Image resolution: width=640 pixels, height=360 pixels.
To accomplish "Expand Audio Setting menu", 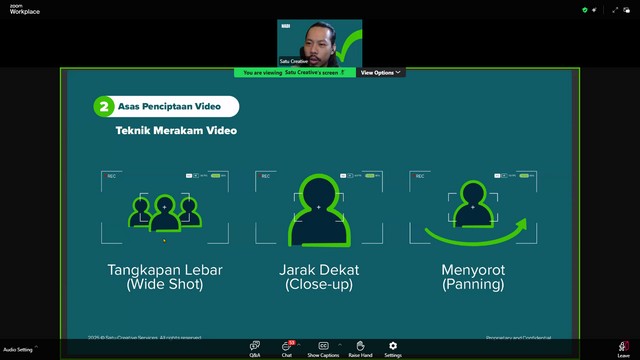I will point(36,347).
